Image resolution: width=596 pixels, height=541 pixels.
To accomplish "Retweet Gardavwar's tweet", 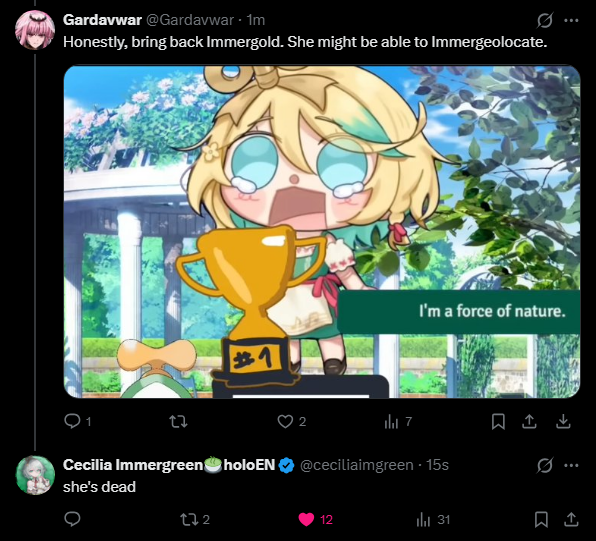I will click(178, 421).
